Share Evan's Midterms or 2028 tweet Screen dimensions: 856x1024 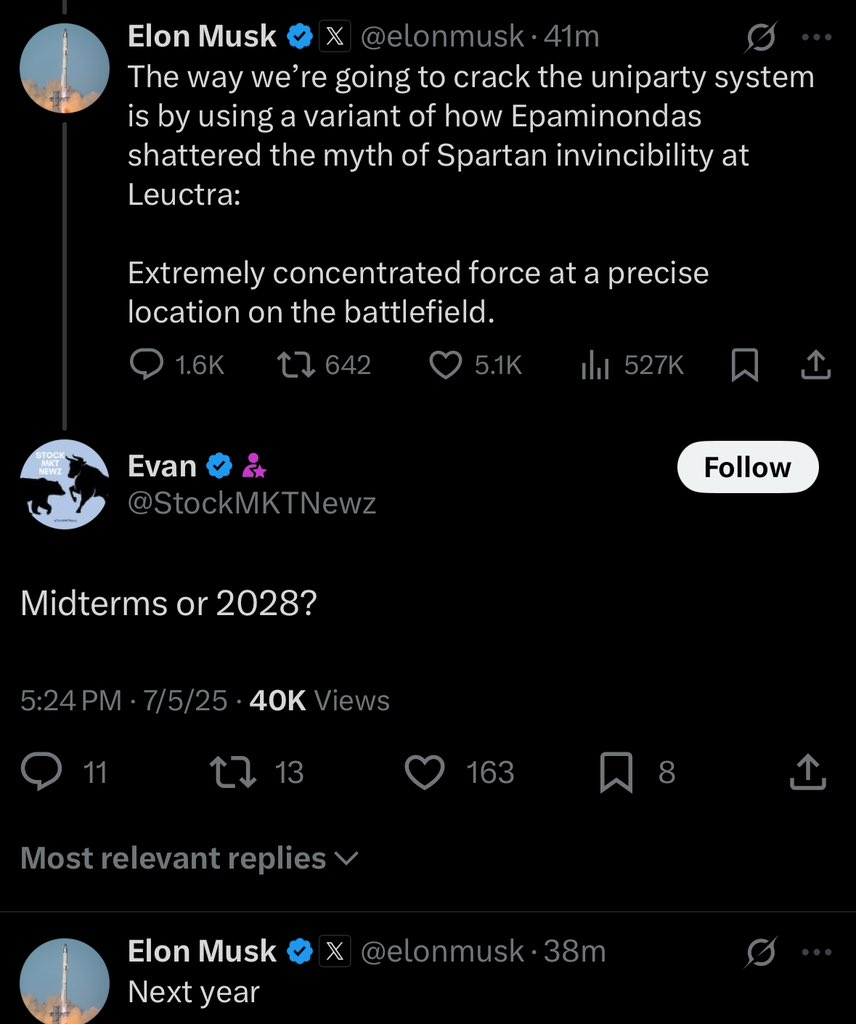tap(808, 771)
